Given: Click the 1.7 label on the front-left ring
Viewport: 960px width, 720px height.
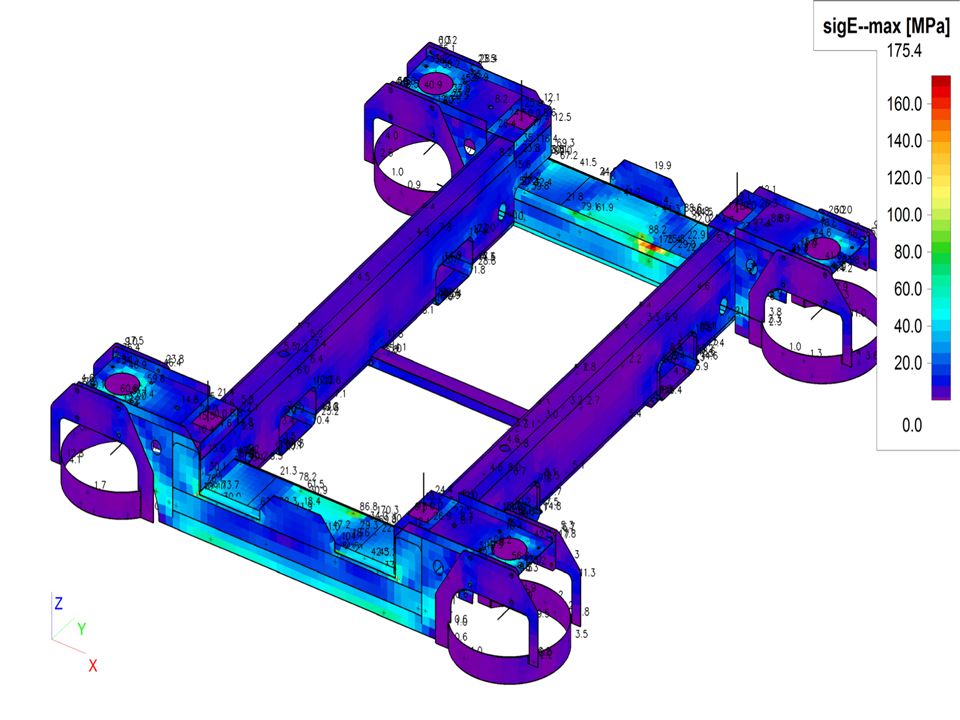Looking at the screenshot, I should (x=99, y=485).
